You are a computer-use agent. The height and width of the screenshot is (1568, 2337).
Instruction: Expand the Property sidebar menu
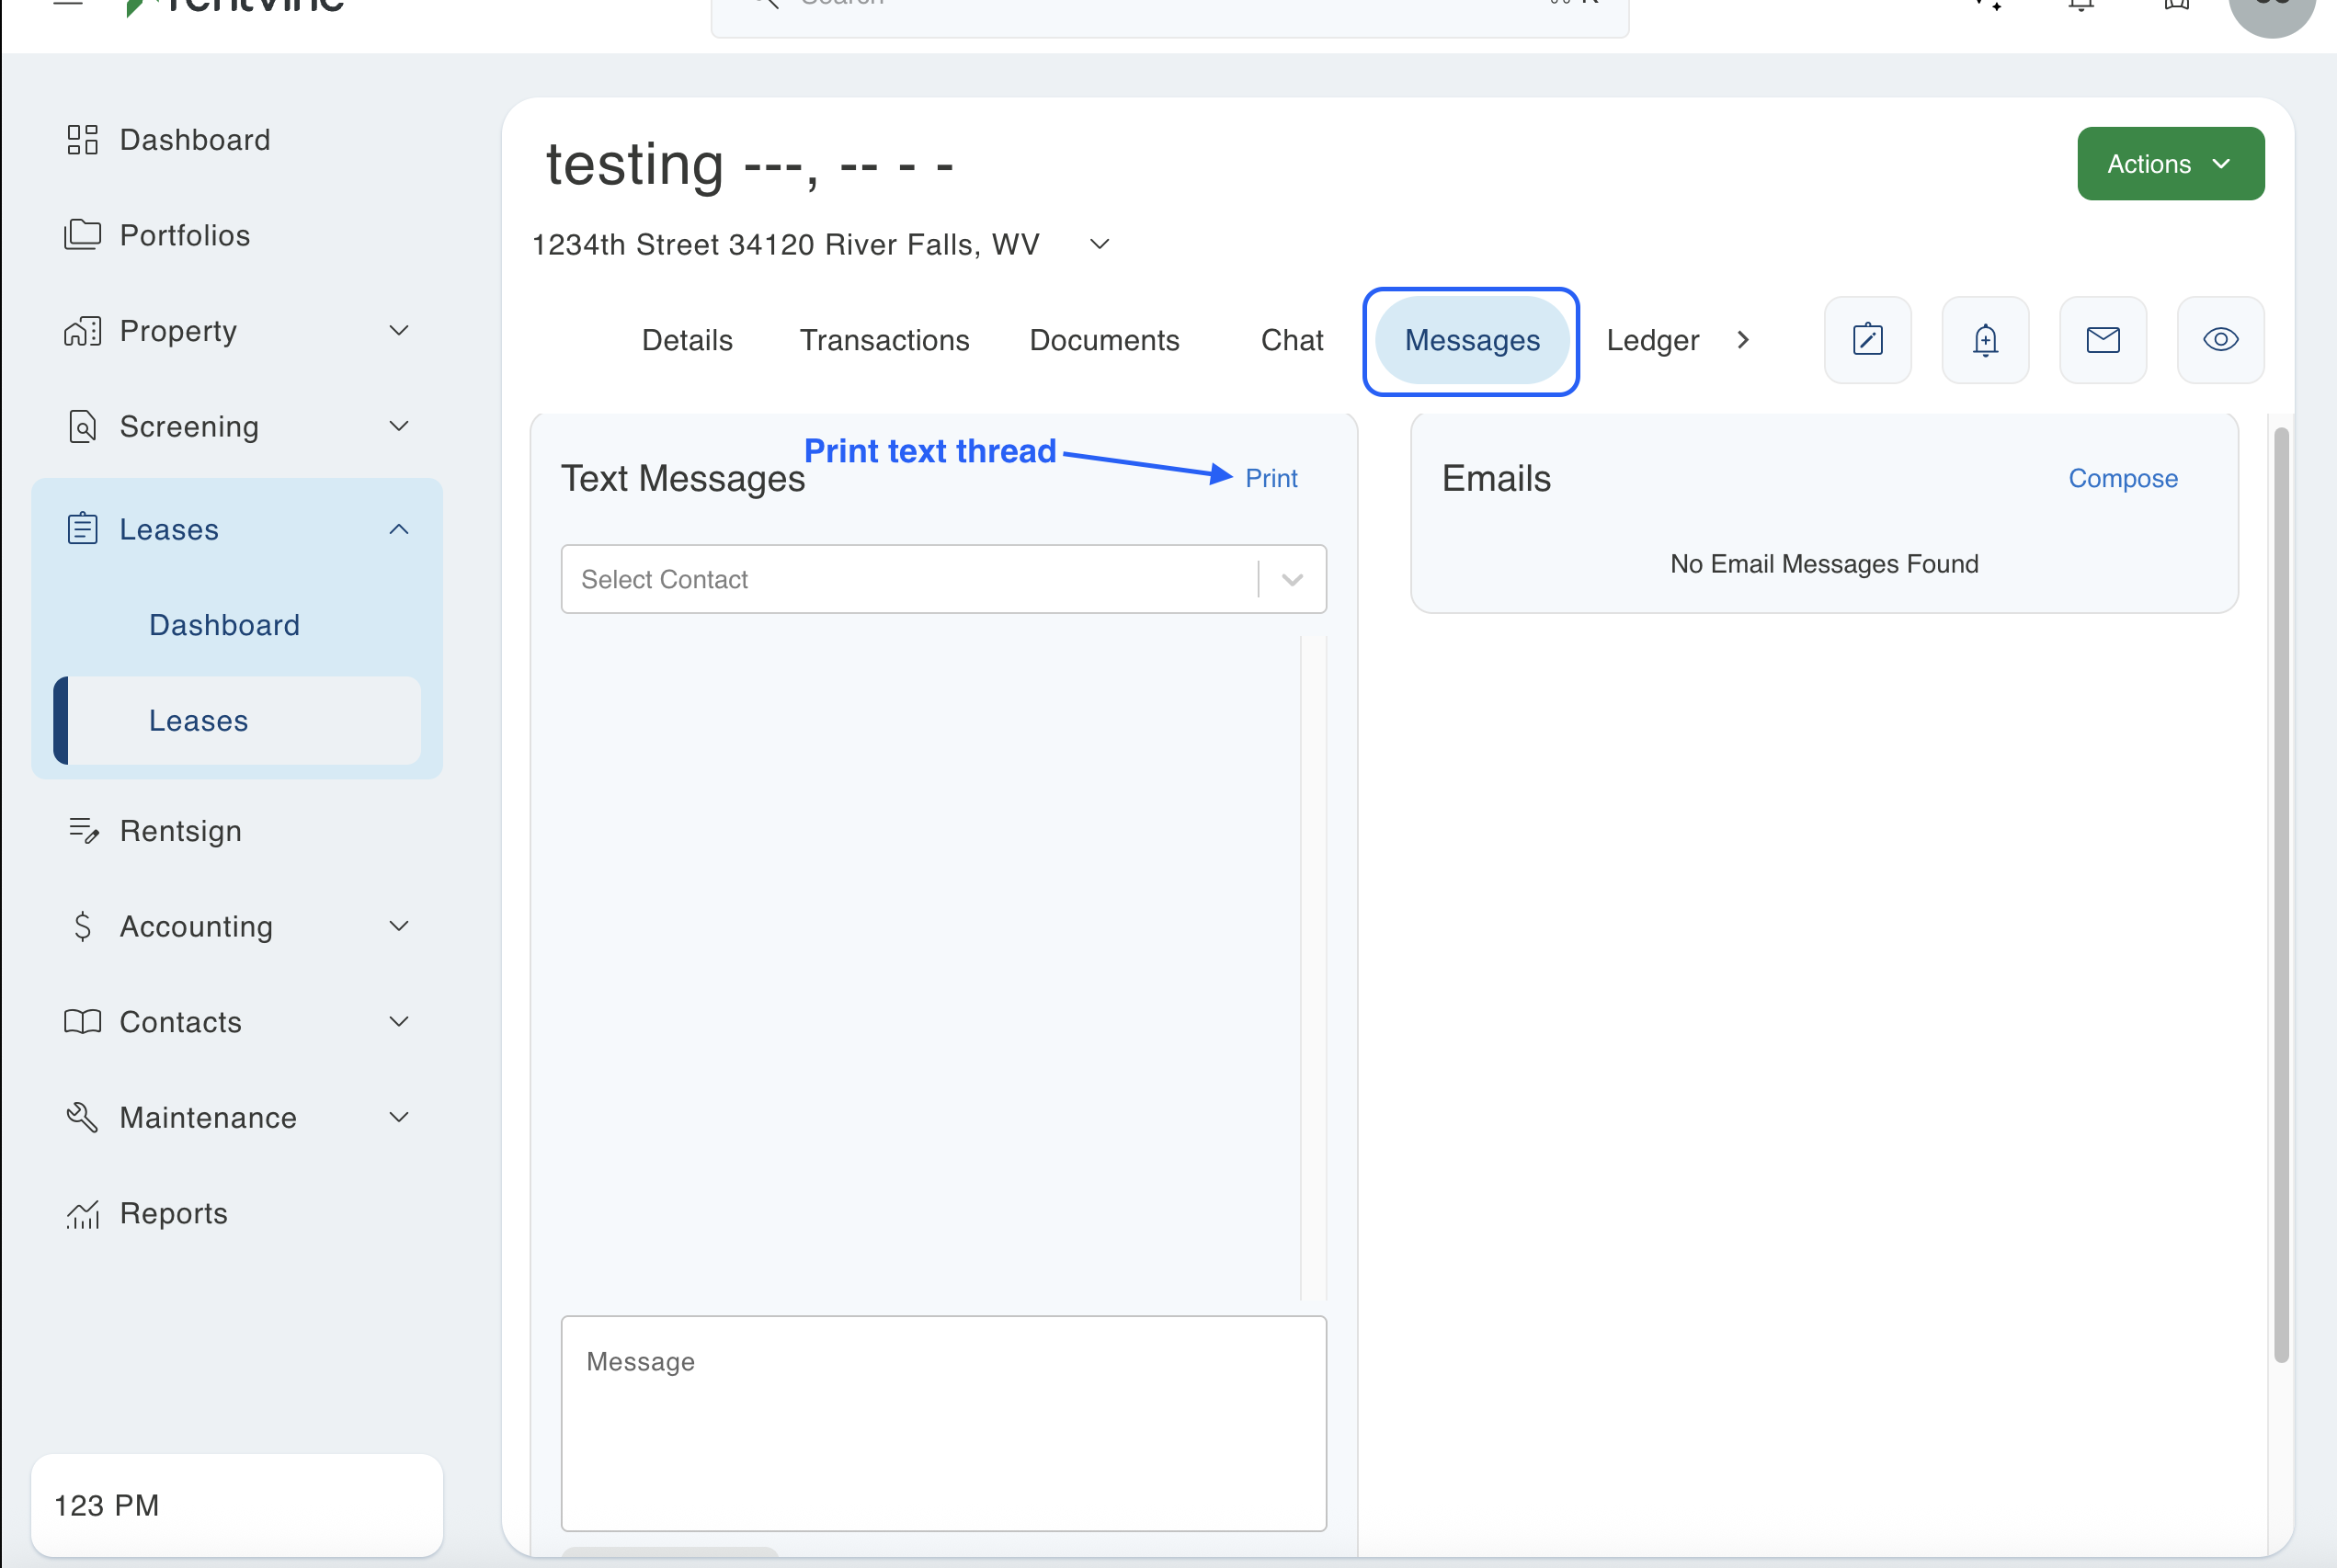[x=237, y=331]
